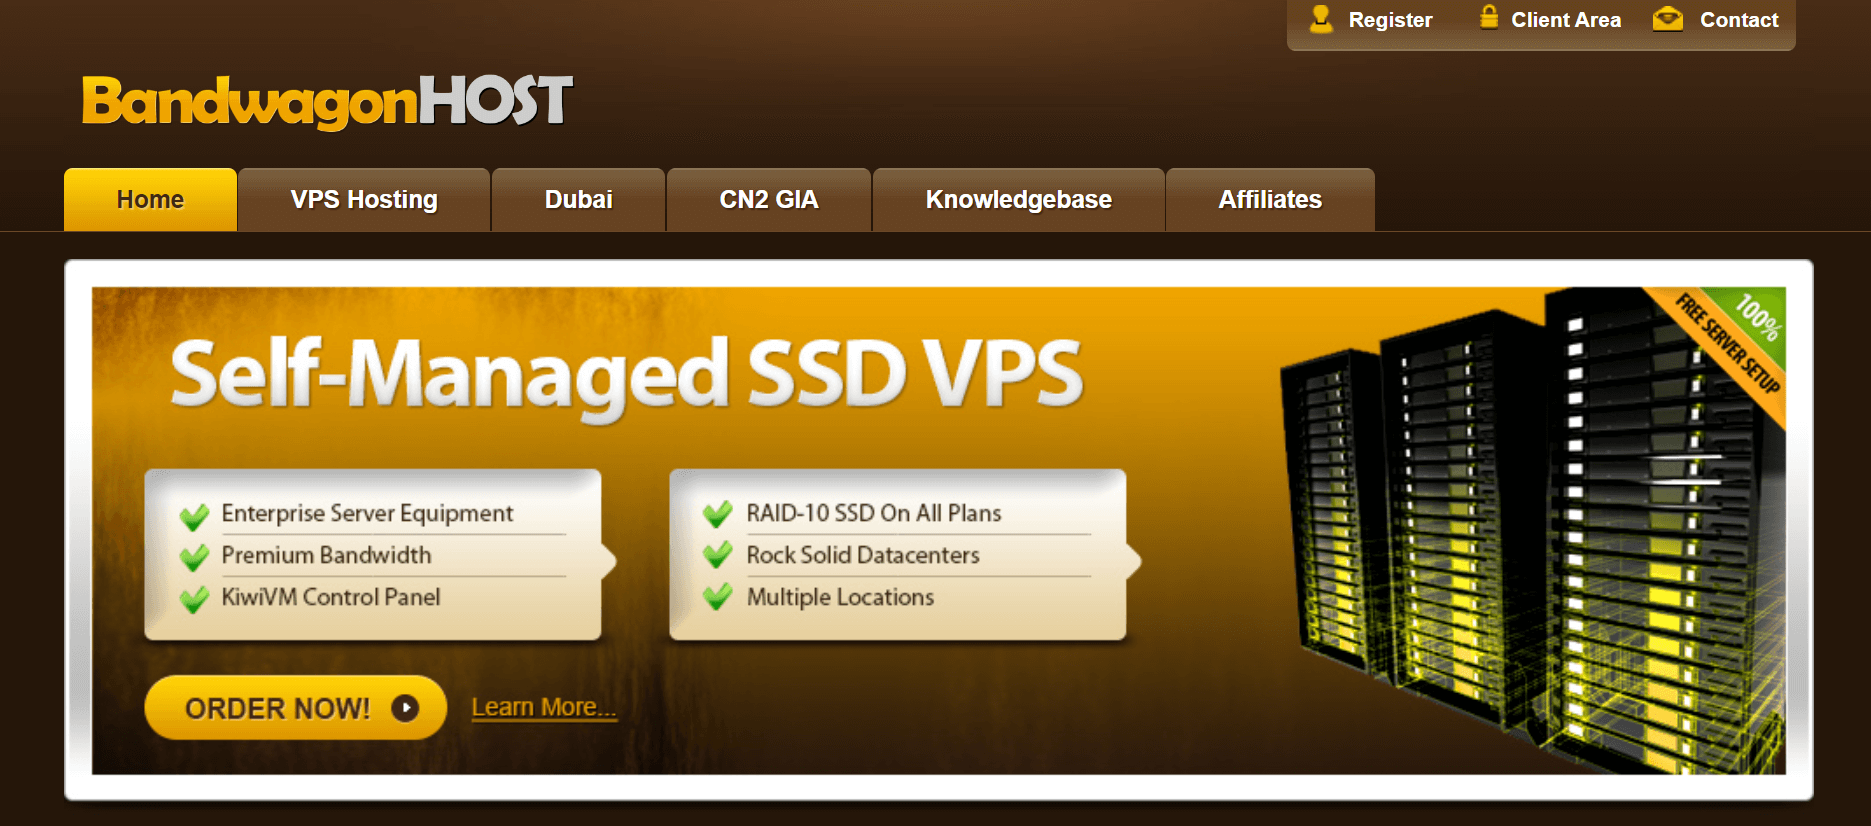Open the Knowledgebase tab

tap(1018, 200)
